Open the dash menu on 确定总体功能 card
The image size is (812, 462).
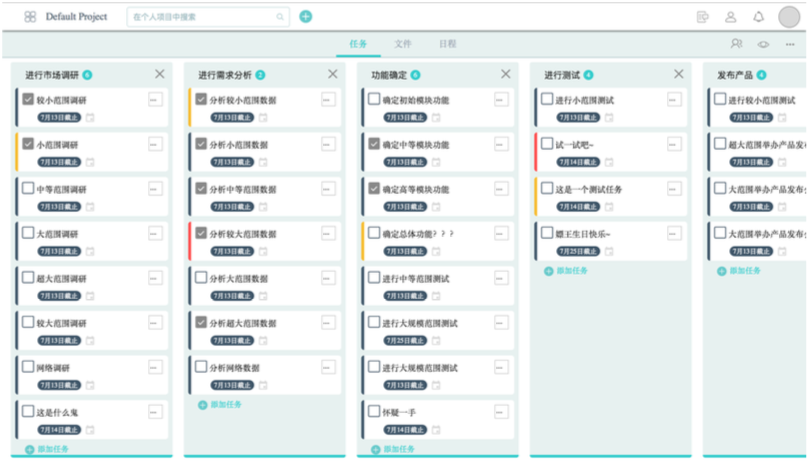[x=501, y=234]
